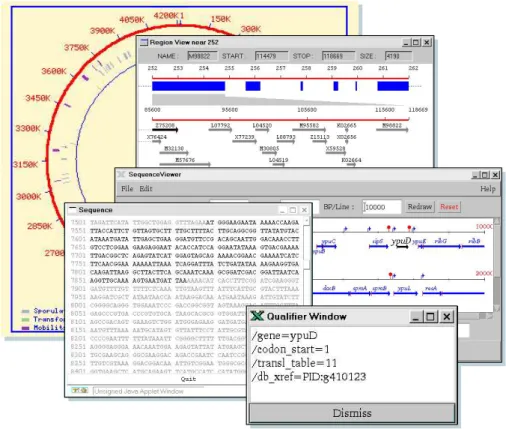Click the green X icon in Qualifier Window title

tap(257, 316)
